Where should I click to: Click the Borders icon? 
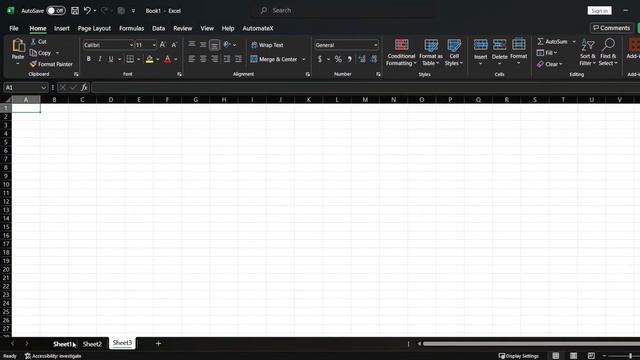[130, 59]
